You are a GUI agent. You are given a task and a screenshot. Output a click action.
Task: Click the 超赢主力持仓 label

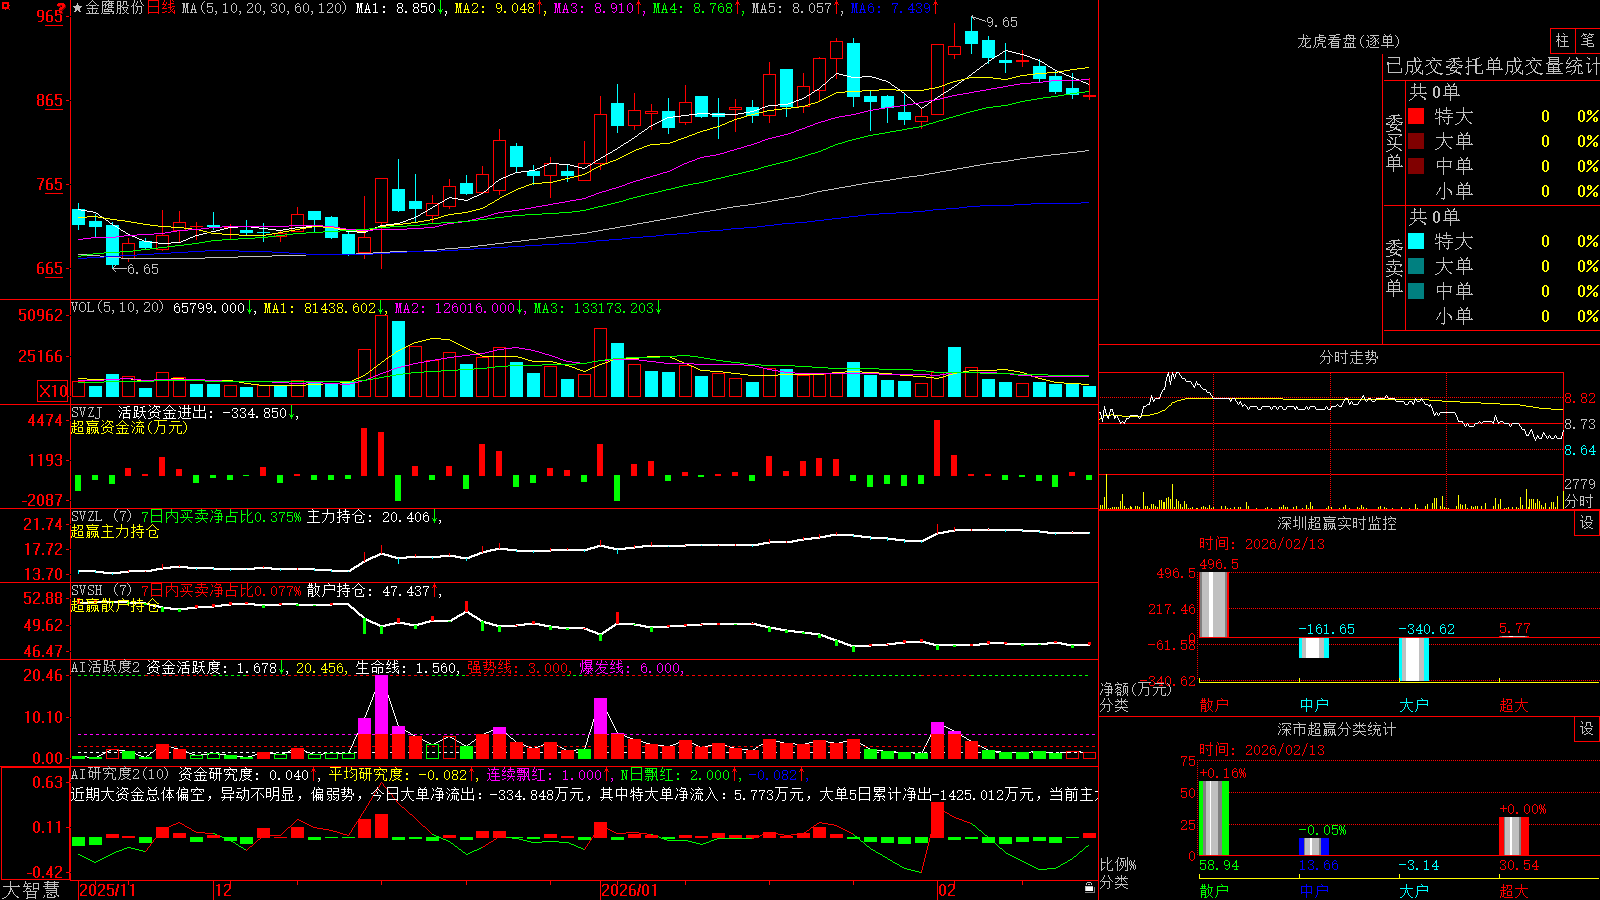115,532
